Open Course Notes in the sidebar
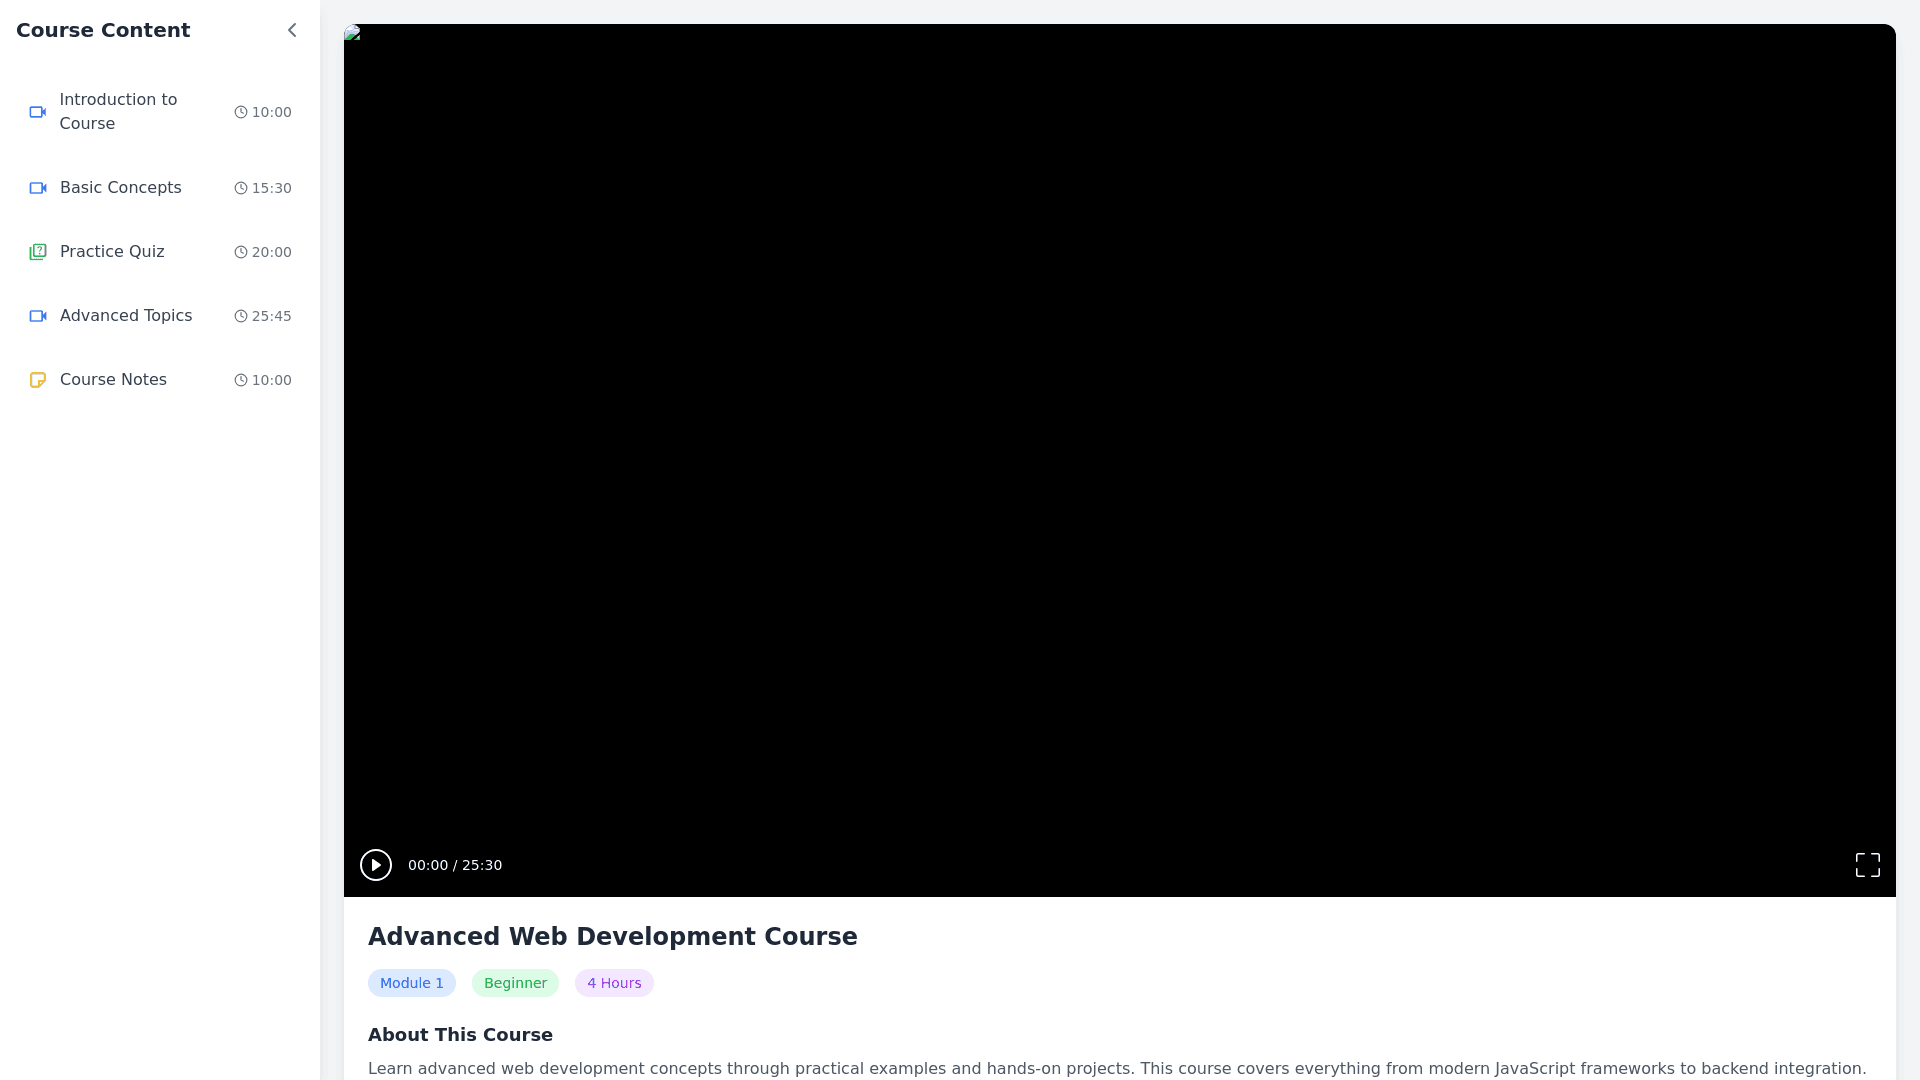Viewport: 1920px width, 1080px height. pyautogui.click(x=113, y=380)
